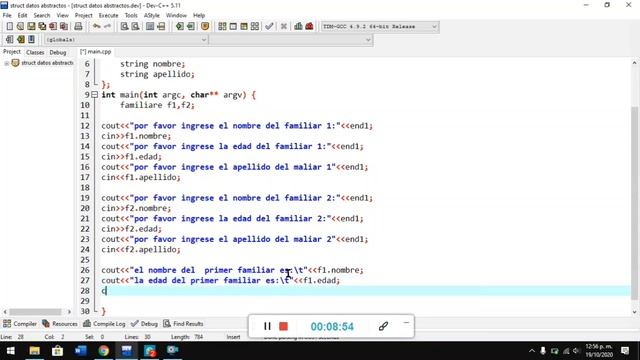Screen dimensions: 640x360
Task: Click the first icon in second toolbar row
Action: point(9,40)
